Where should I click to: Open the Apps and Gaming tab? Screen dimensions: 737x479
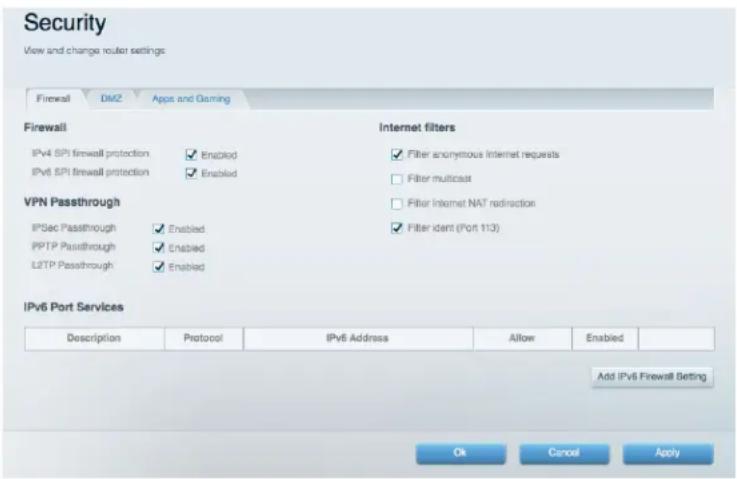click(x=191, y=99)
